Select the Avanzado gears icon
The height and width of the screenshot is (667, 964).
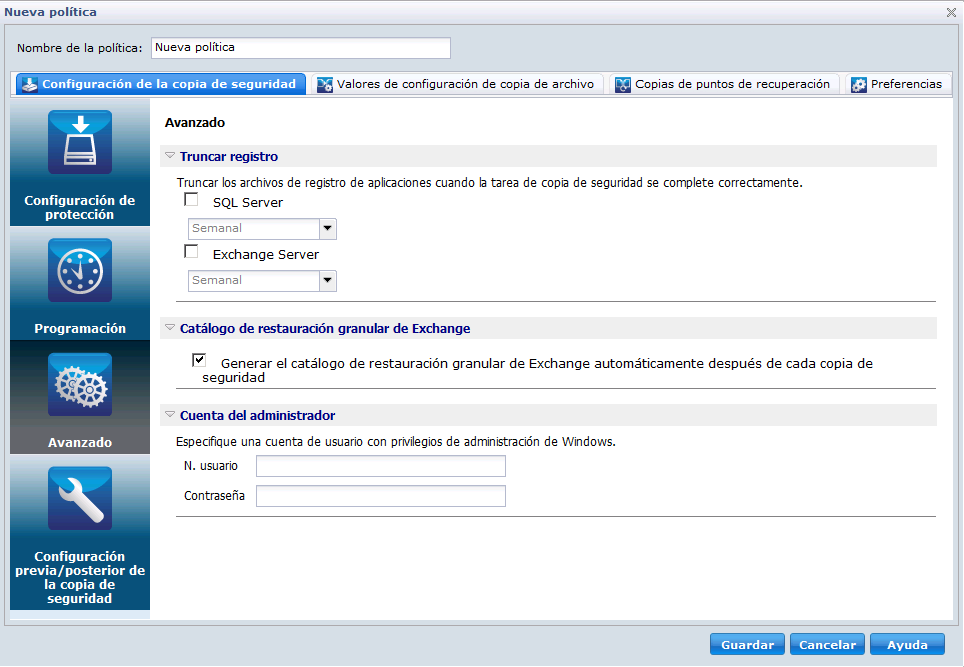point(79,383)
